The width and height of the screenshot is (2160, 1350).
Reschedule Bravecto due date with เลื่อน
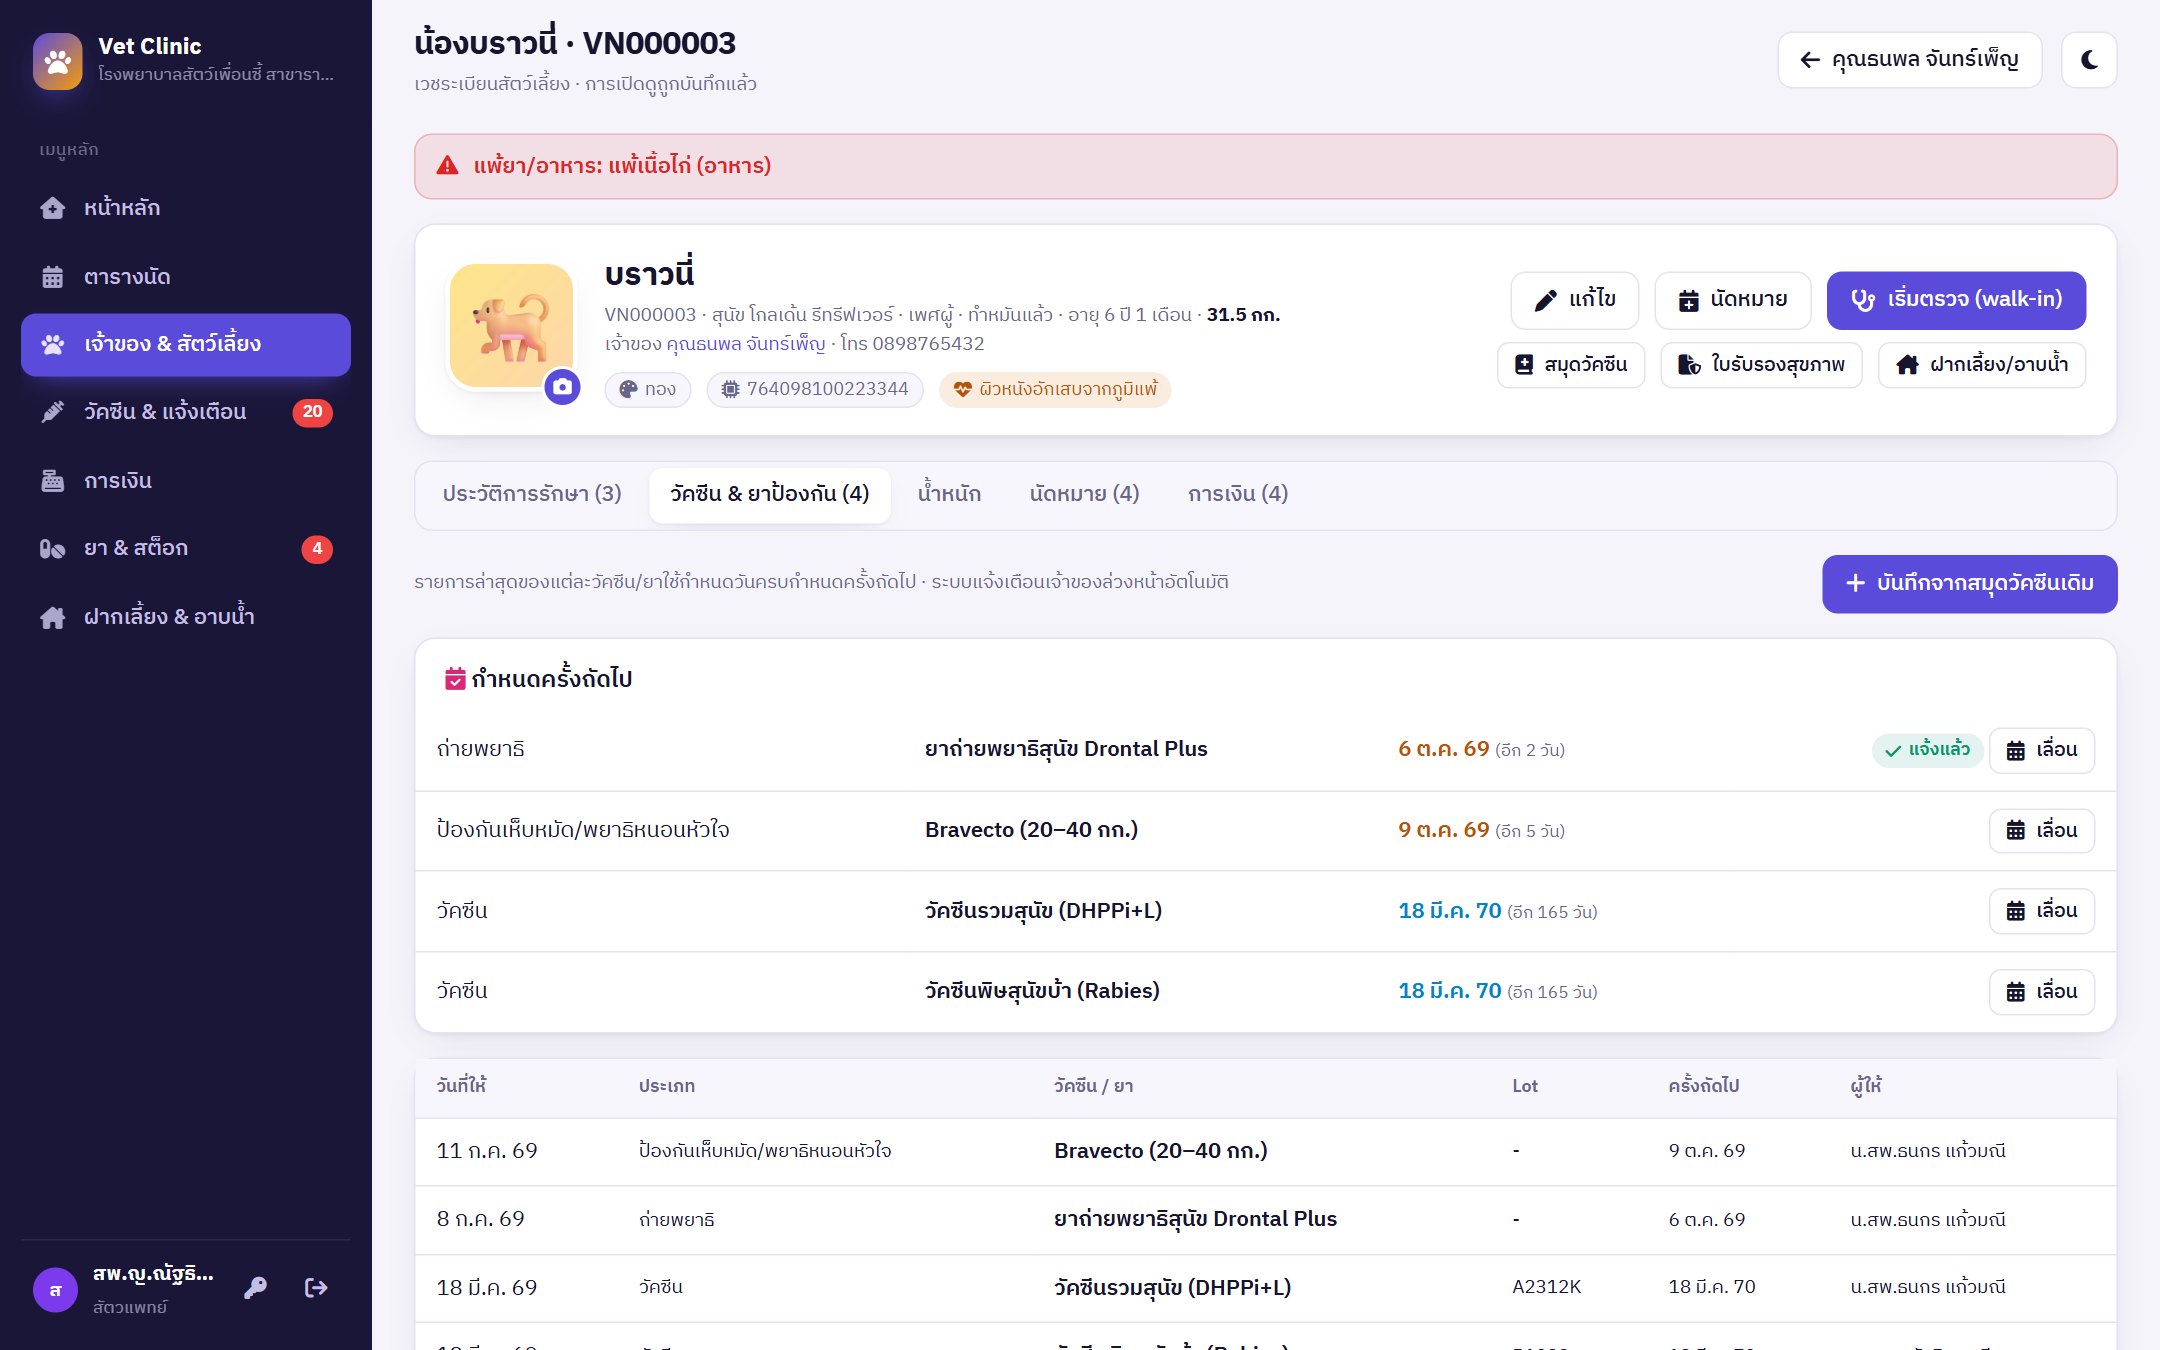(2041, 831)
